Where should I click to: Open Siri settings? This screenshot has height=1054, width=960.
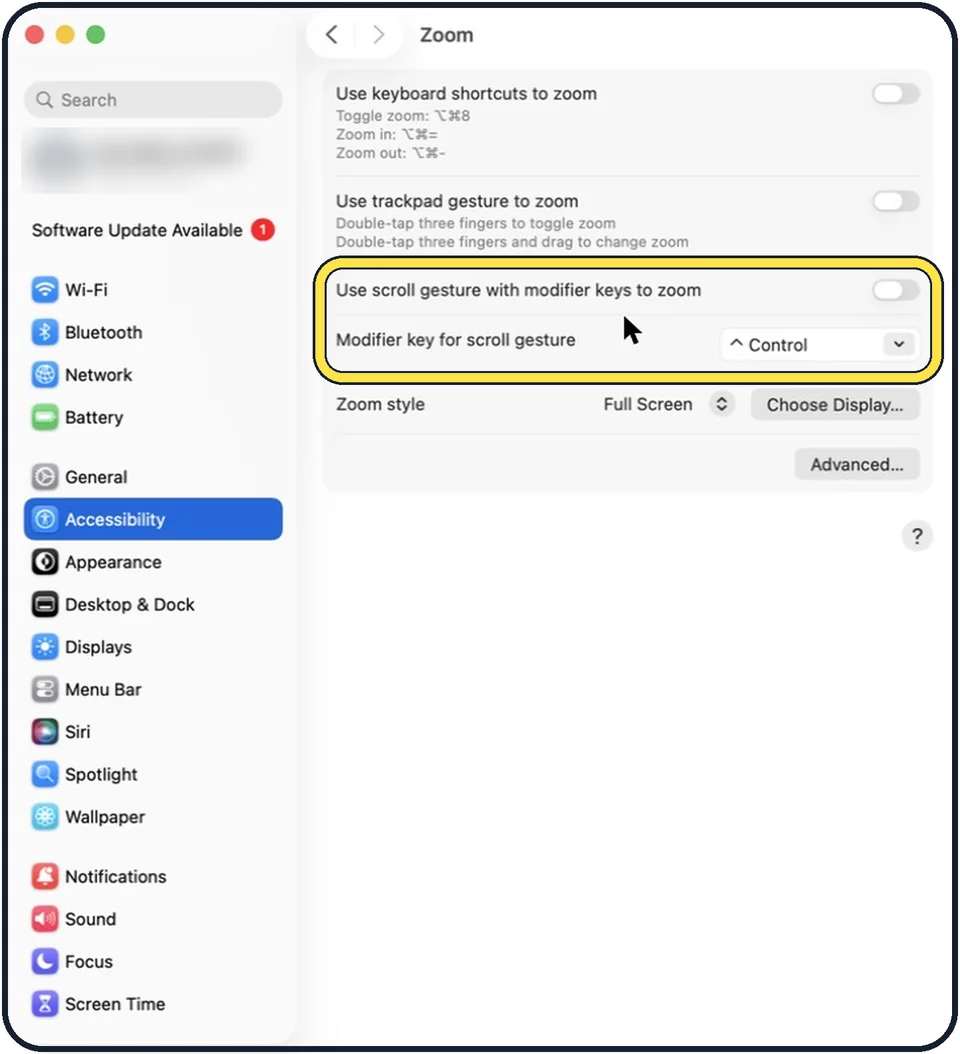[x=153, y=731]
